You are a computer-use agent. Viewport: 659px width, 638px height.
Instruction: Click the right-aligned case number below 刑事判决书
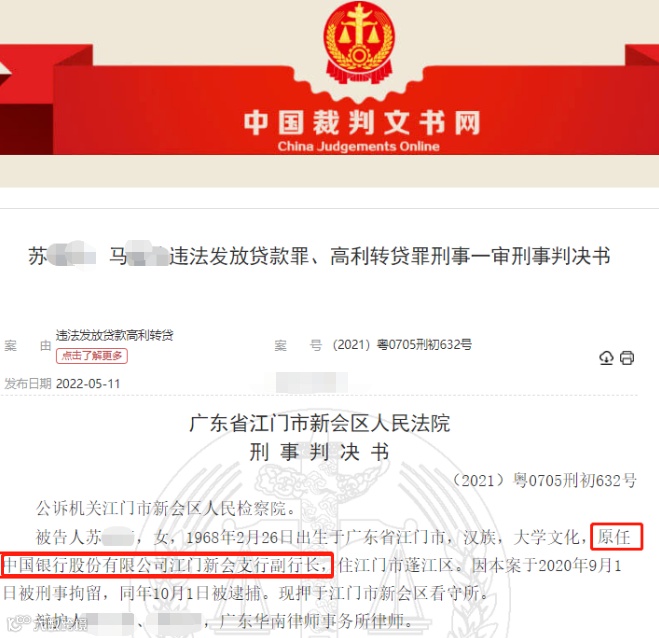click(x=545, y=480)
